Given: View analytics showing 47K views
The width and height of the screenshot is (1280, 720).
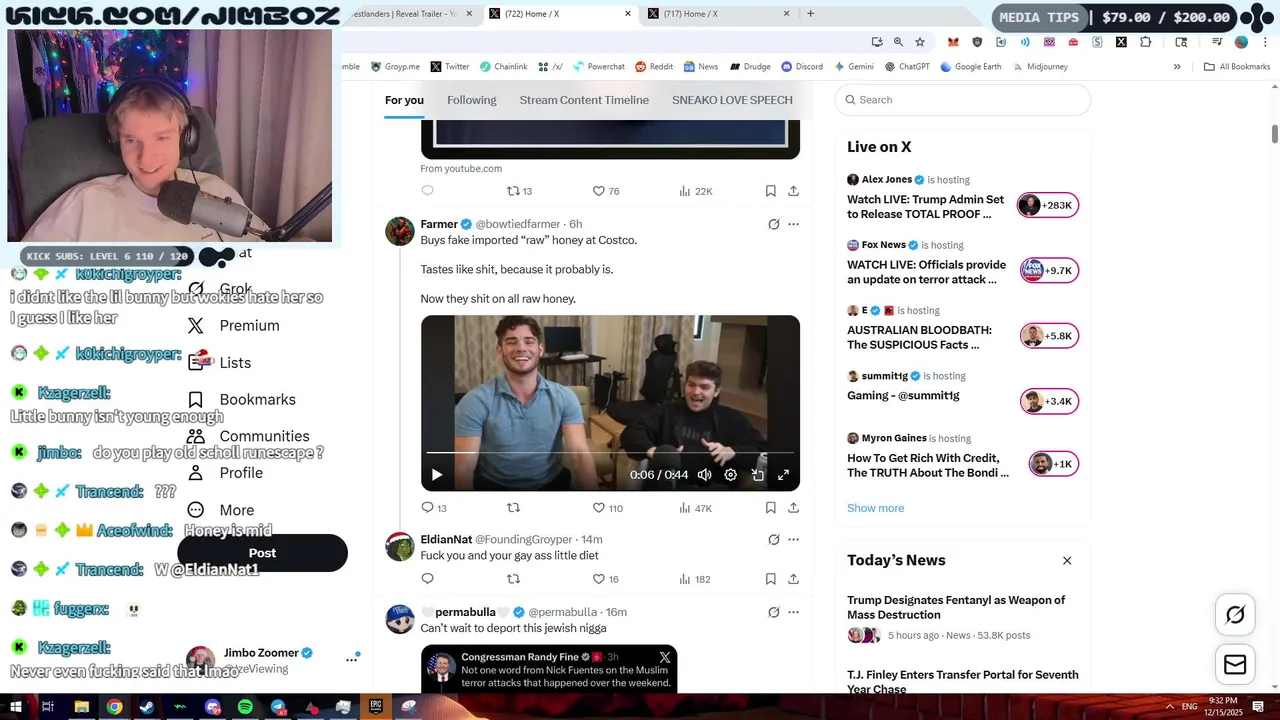Looking at the screenshot, I should (x=695, y=508).
